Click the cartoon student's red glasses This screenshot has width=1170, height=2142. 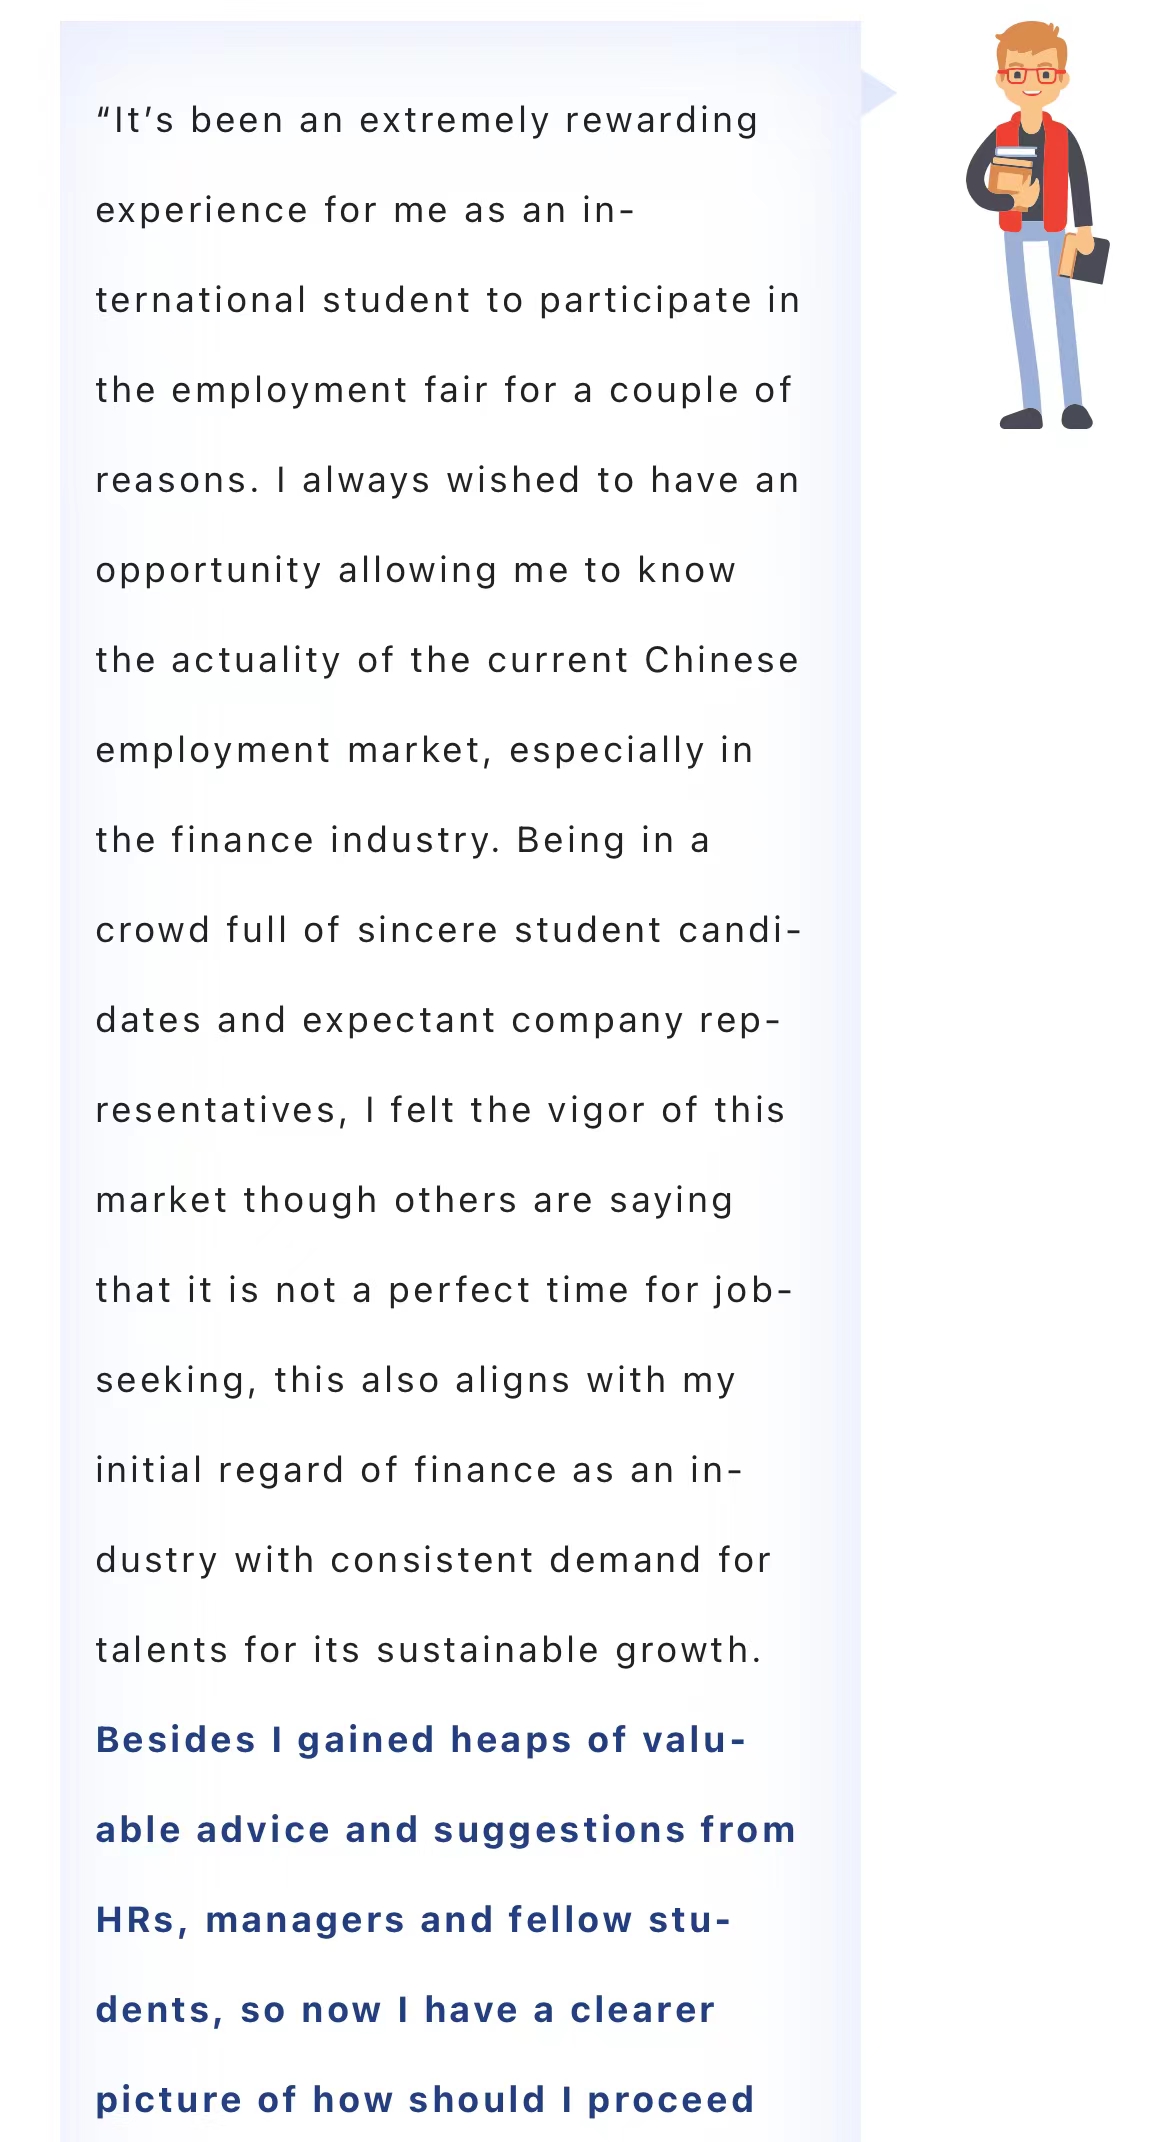point(1031,75)
